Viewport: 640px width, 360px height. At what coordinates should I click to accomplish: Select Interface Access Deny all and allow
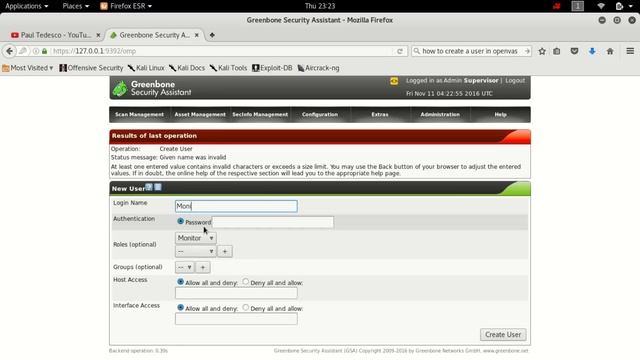245,307
